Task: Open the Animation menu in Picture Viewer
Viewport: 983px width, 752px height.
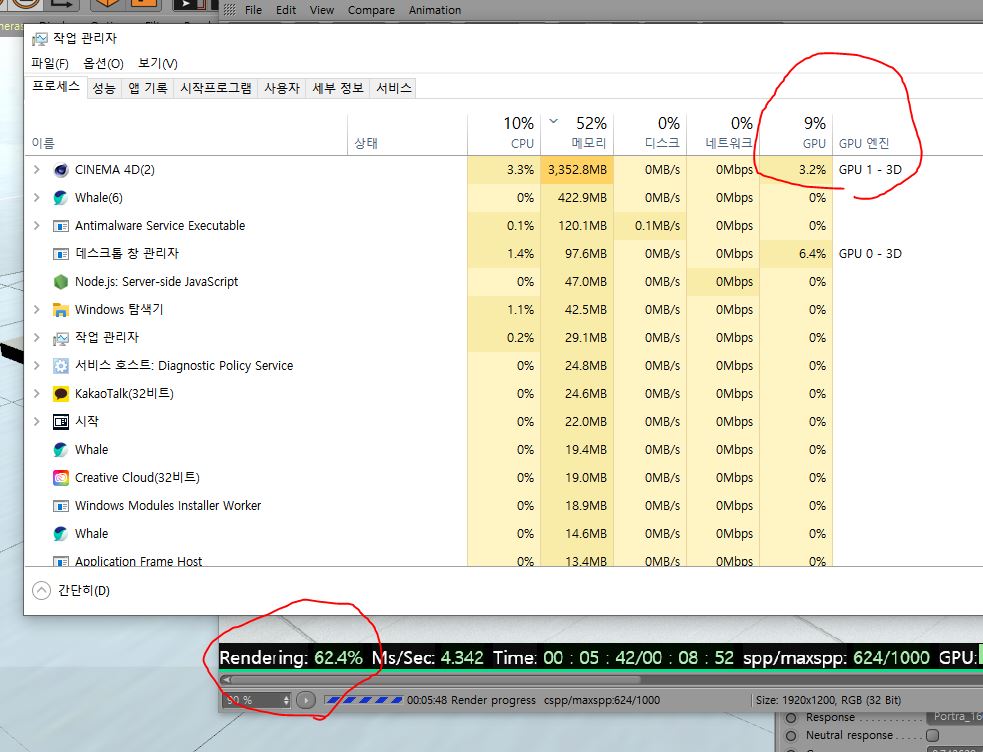Action: 435,10
